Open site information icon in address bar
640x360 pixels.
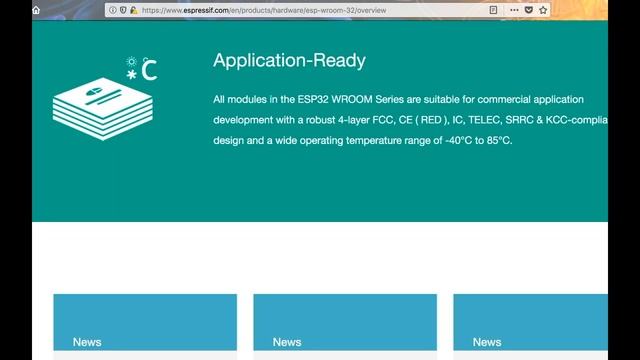(113, 10)
